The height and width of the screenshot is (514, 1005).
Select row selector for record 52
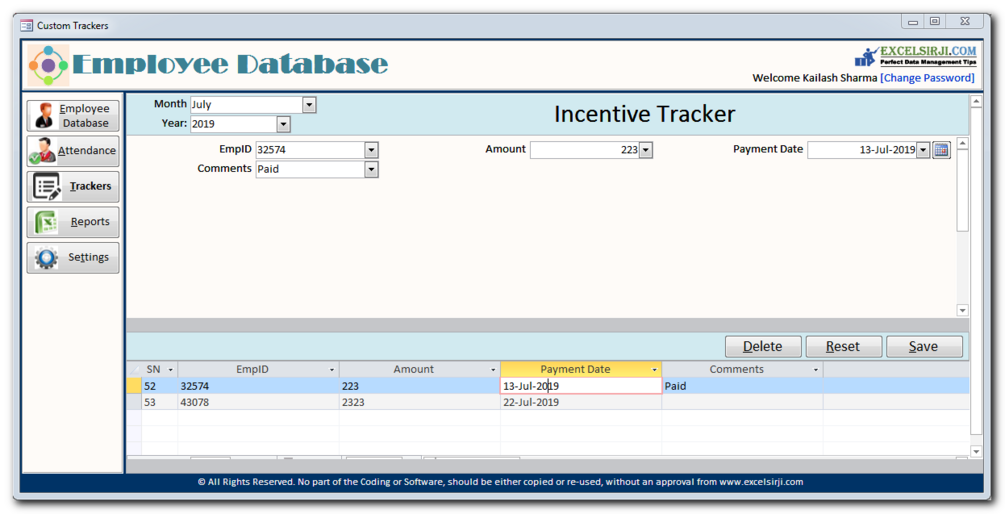pyautogui.click(x=133, y=386)
